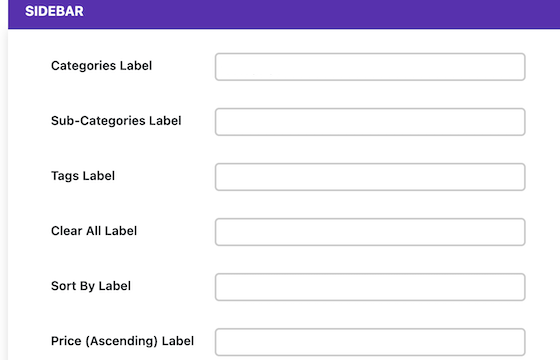Click the SIDEBAR section heading text
The width and height of the screenshot is (560, 360).
(x=54, y=11)
